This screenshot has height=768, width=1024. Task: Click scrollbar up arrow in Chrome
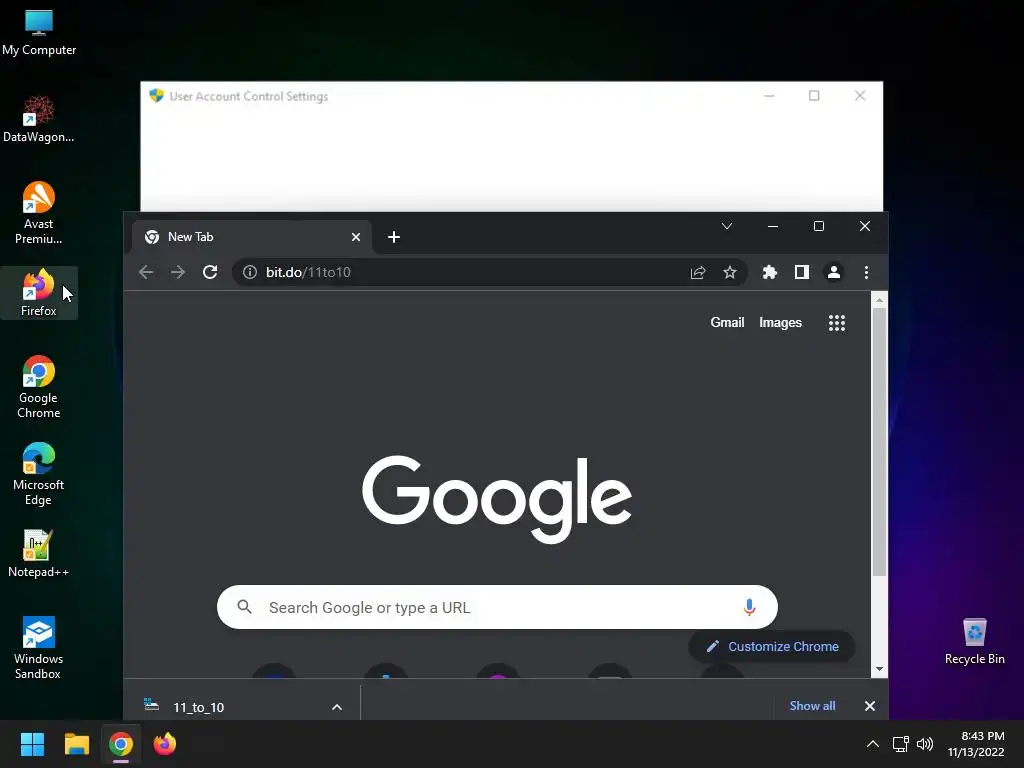click(x=880, y=300)
